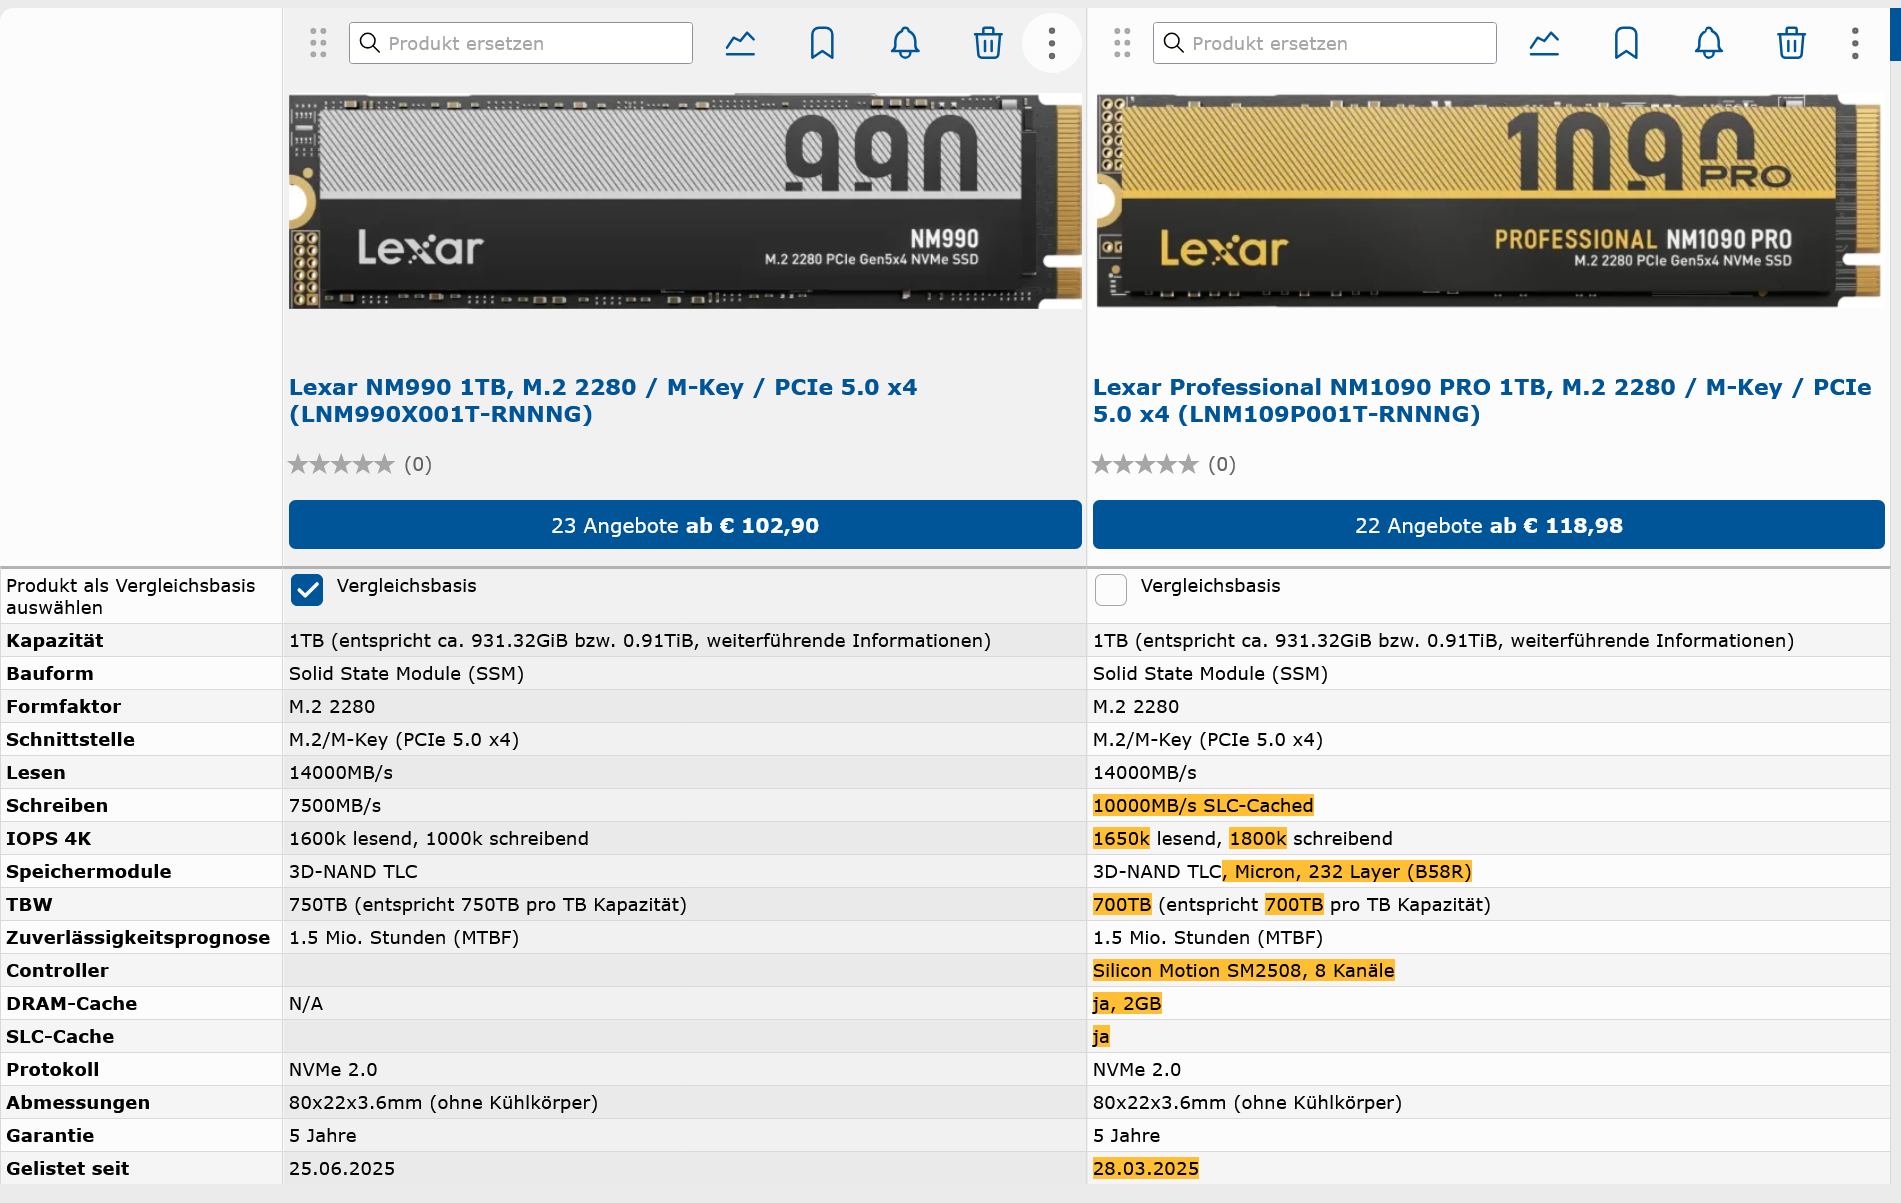This screenshot has height=1203, width=1901.
Task: Focus the Produkt ersetzen field for NM990
Action: point(521,43)
